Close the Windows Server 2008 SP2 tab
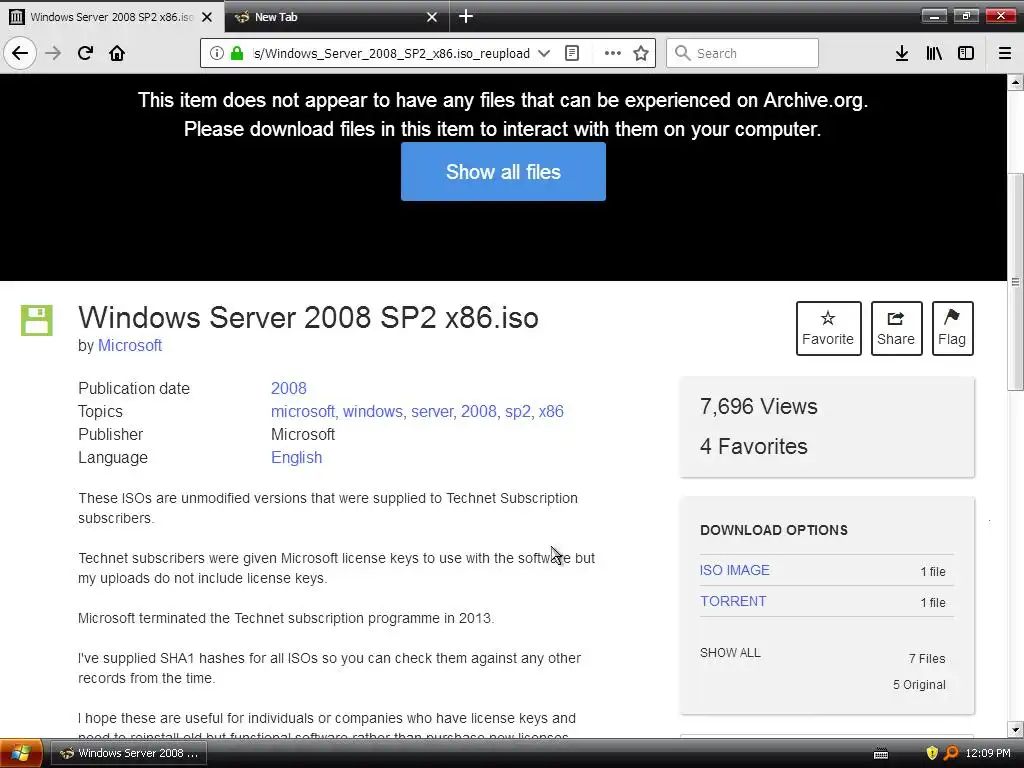 point(207,17)
